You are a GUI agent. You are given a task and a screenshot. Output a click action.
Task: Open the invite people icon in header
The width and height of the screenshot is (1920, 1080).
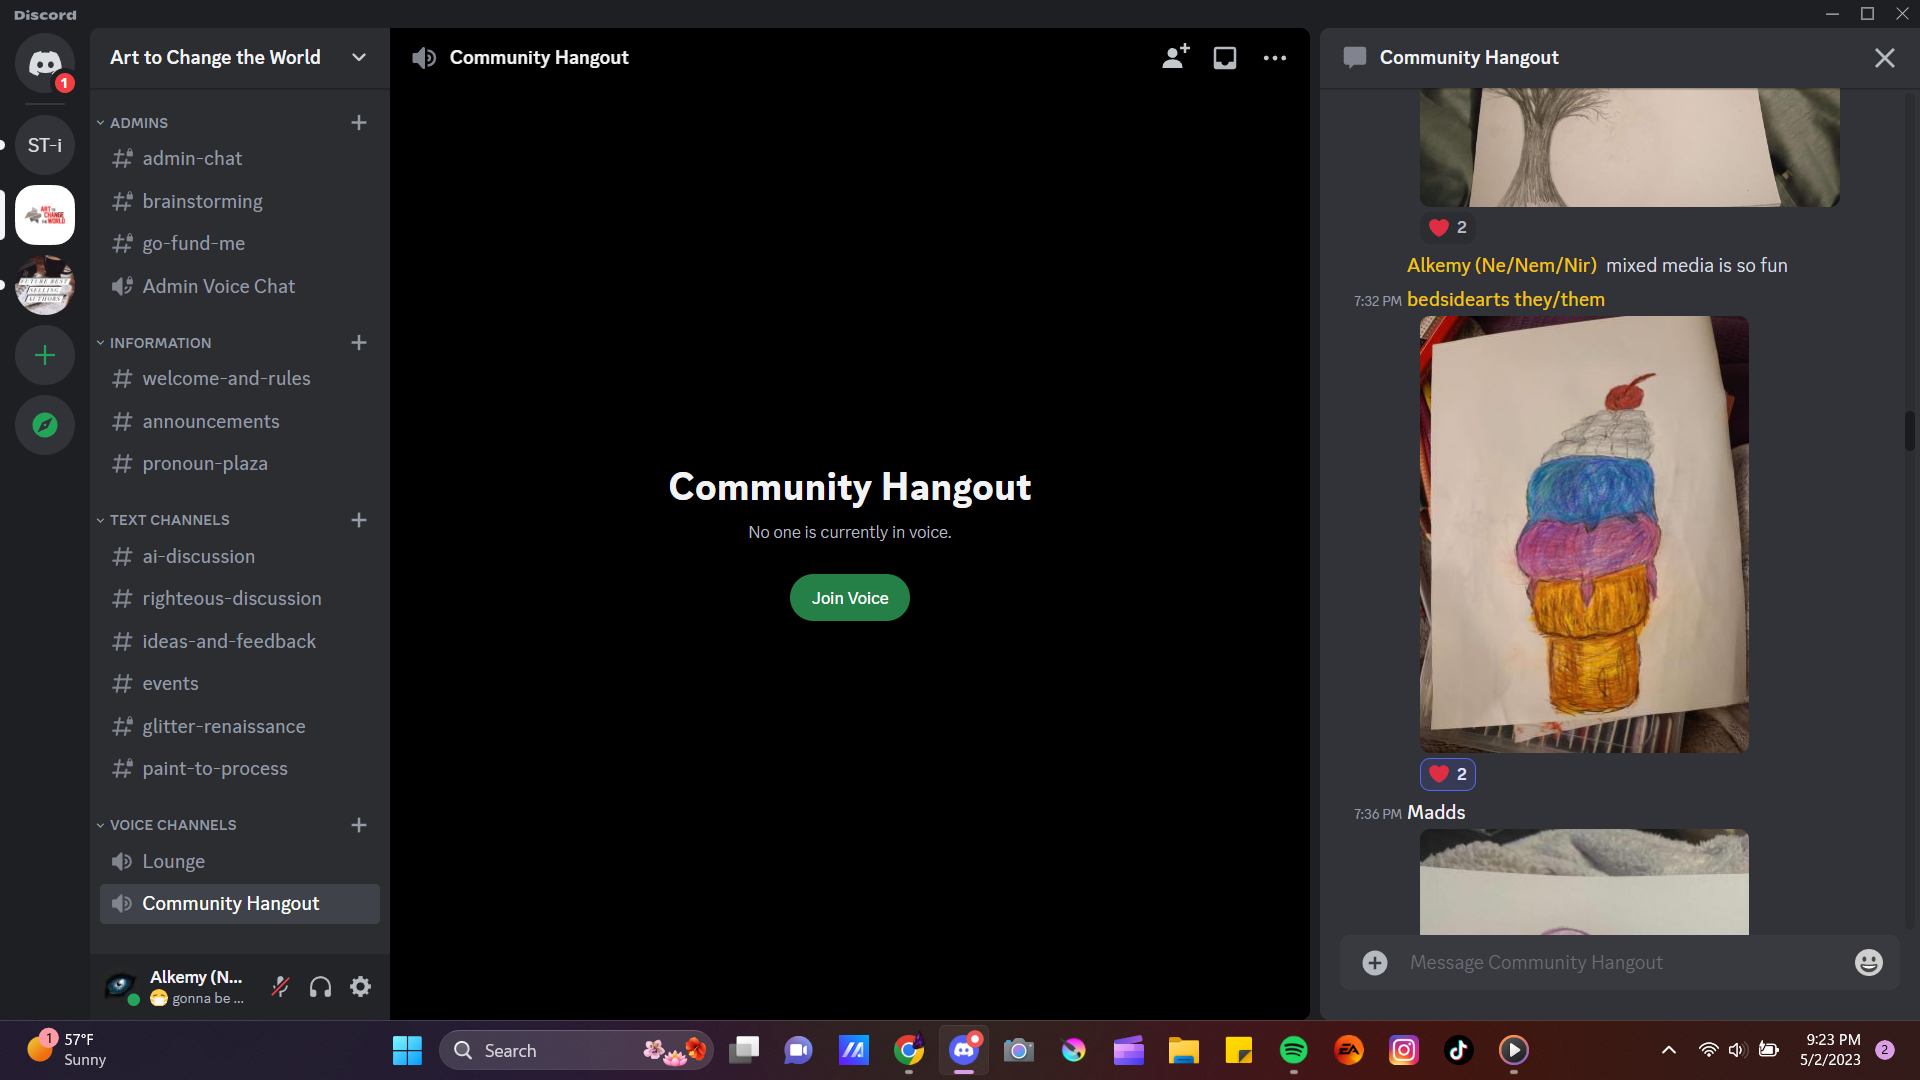pyautogui.click(x=1175, y=58)
